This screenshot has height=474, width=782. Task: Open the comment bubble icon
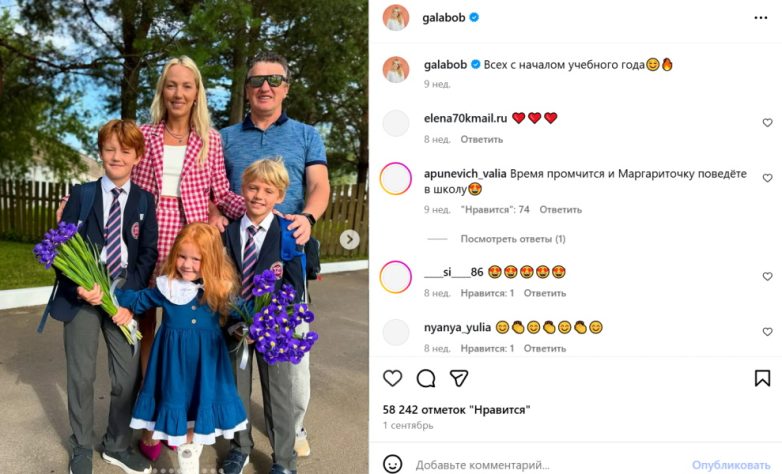coord(426,378)
